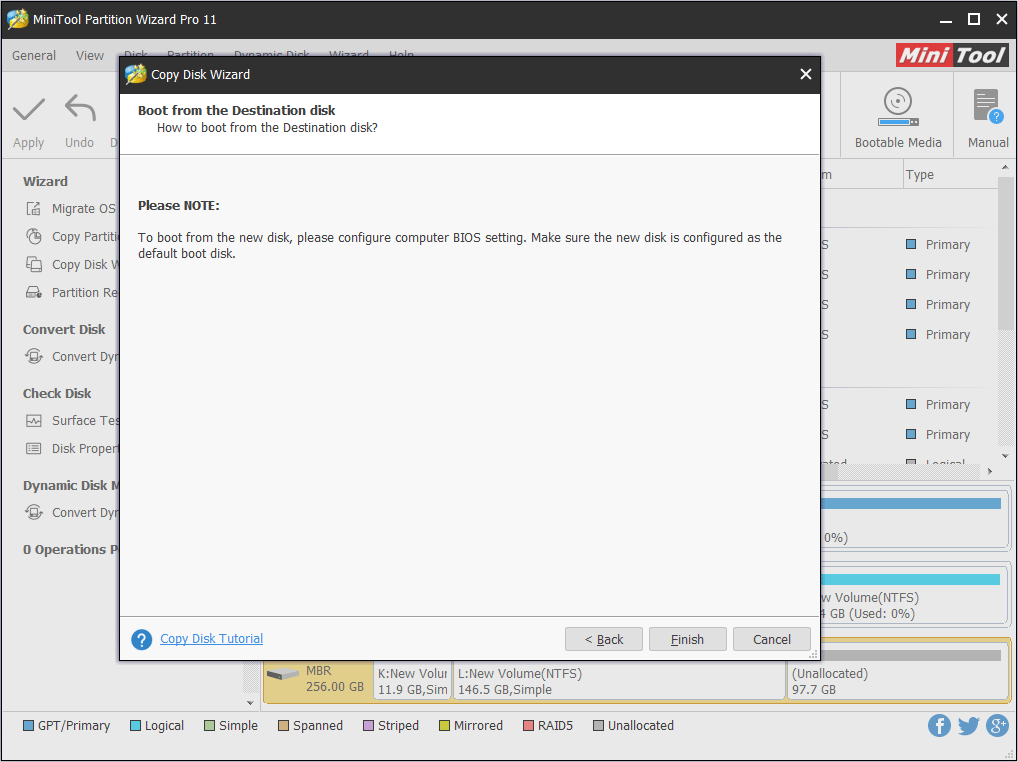Open the Facebook share icon
This screenshot has height=762, width=1018.
(939, 726)
